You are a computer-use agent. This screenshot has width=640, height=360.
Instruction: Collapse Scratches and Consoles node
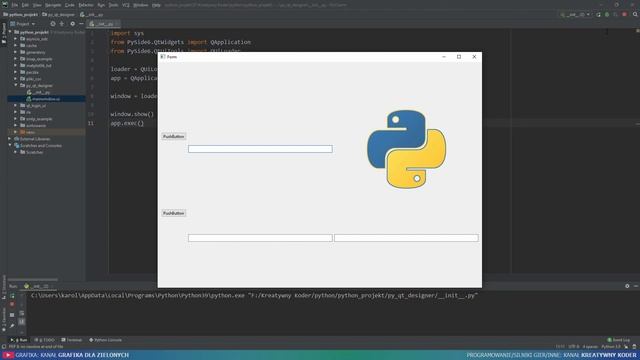point(11,145)
